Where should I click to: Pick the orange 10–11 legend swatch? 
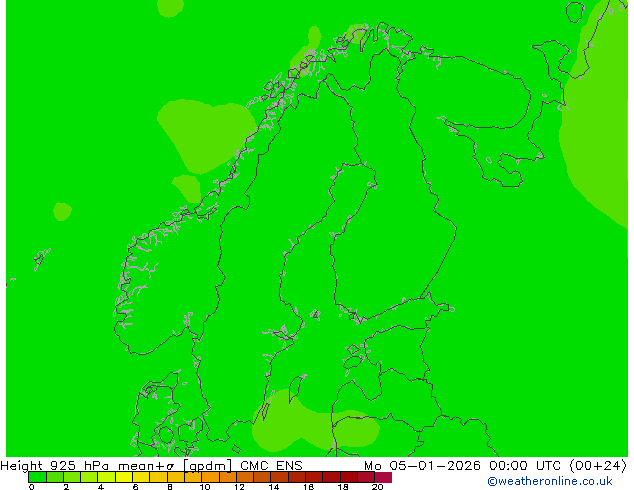tap(210, 477)
